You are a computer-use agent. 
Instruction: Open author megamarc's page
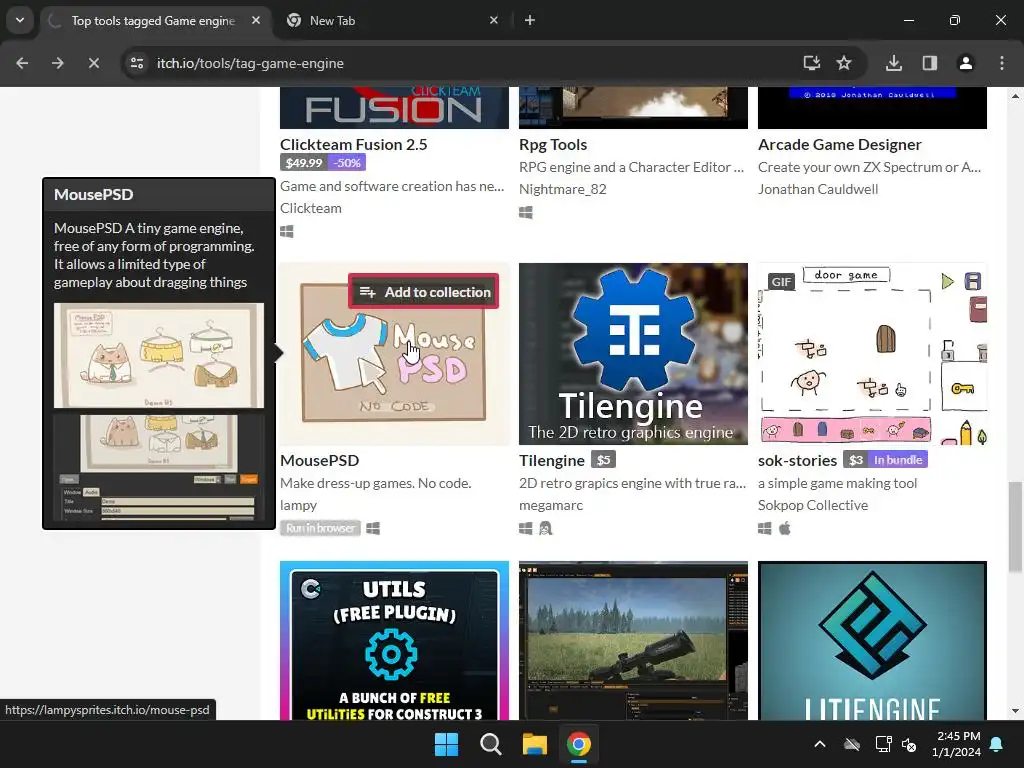click(551, 505)
